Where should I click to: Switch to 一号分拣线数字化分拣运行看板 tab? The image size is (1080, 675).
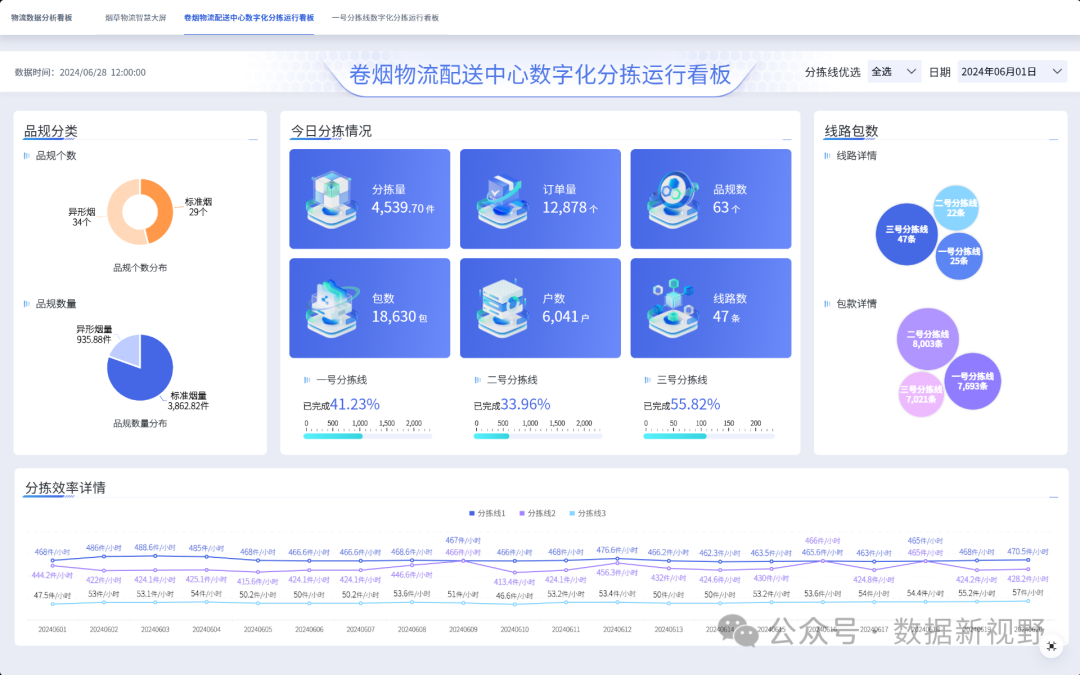[385, 18]
